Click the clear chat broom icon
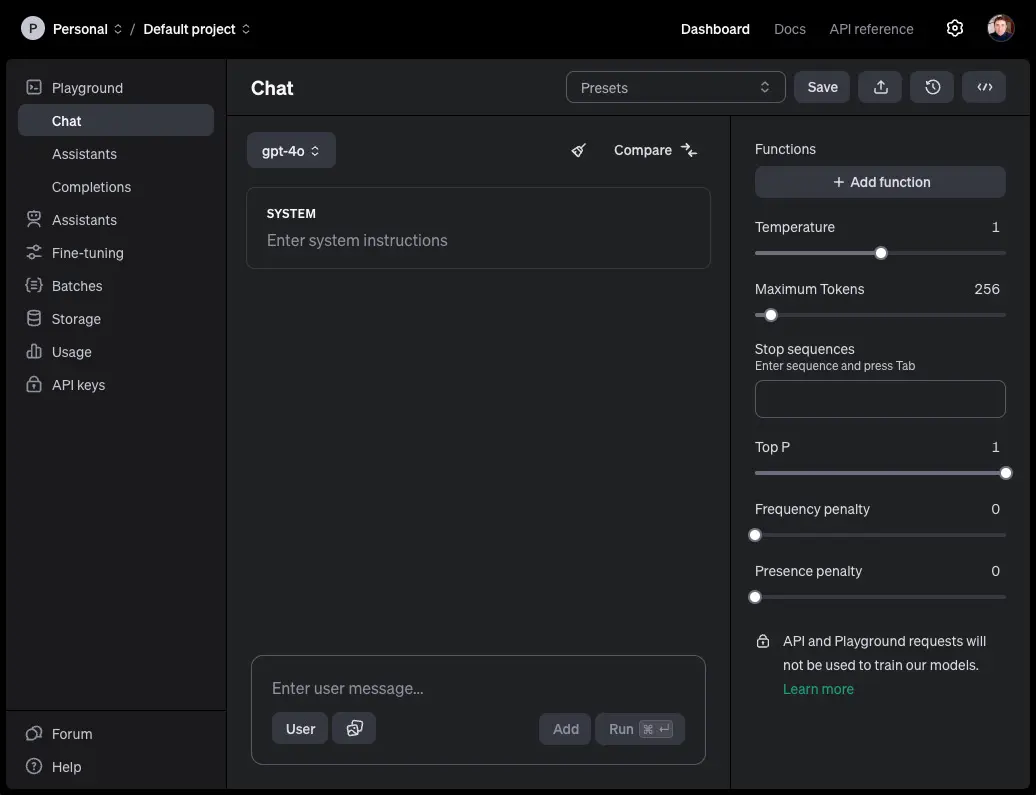1036x795 pixels. point(579,150)
